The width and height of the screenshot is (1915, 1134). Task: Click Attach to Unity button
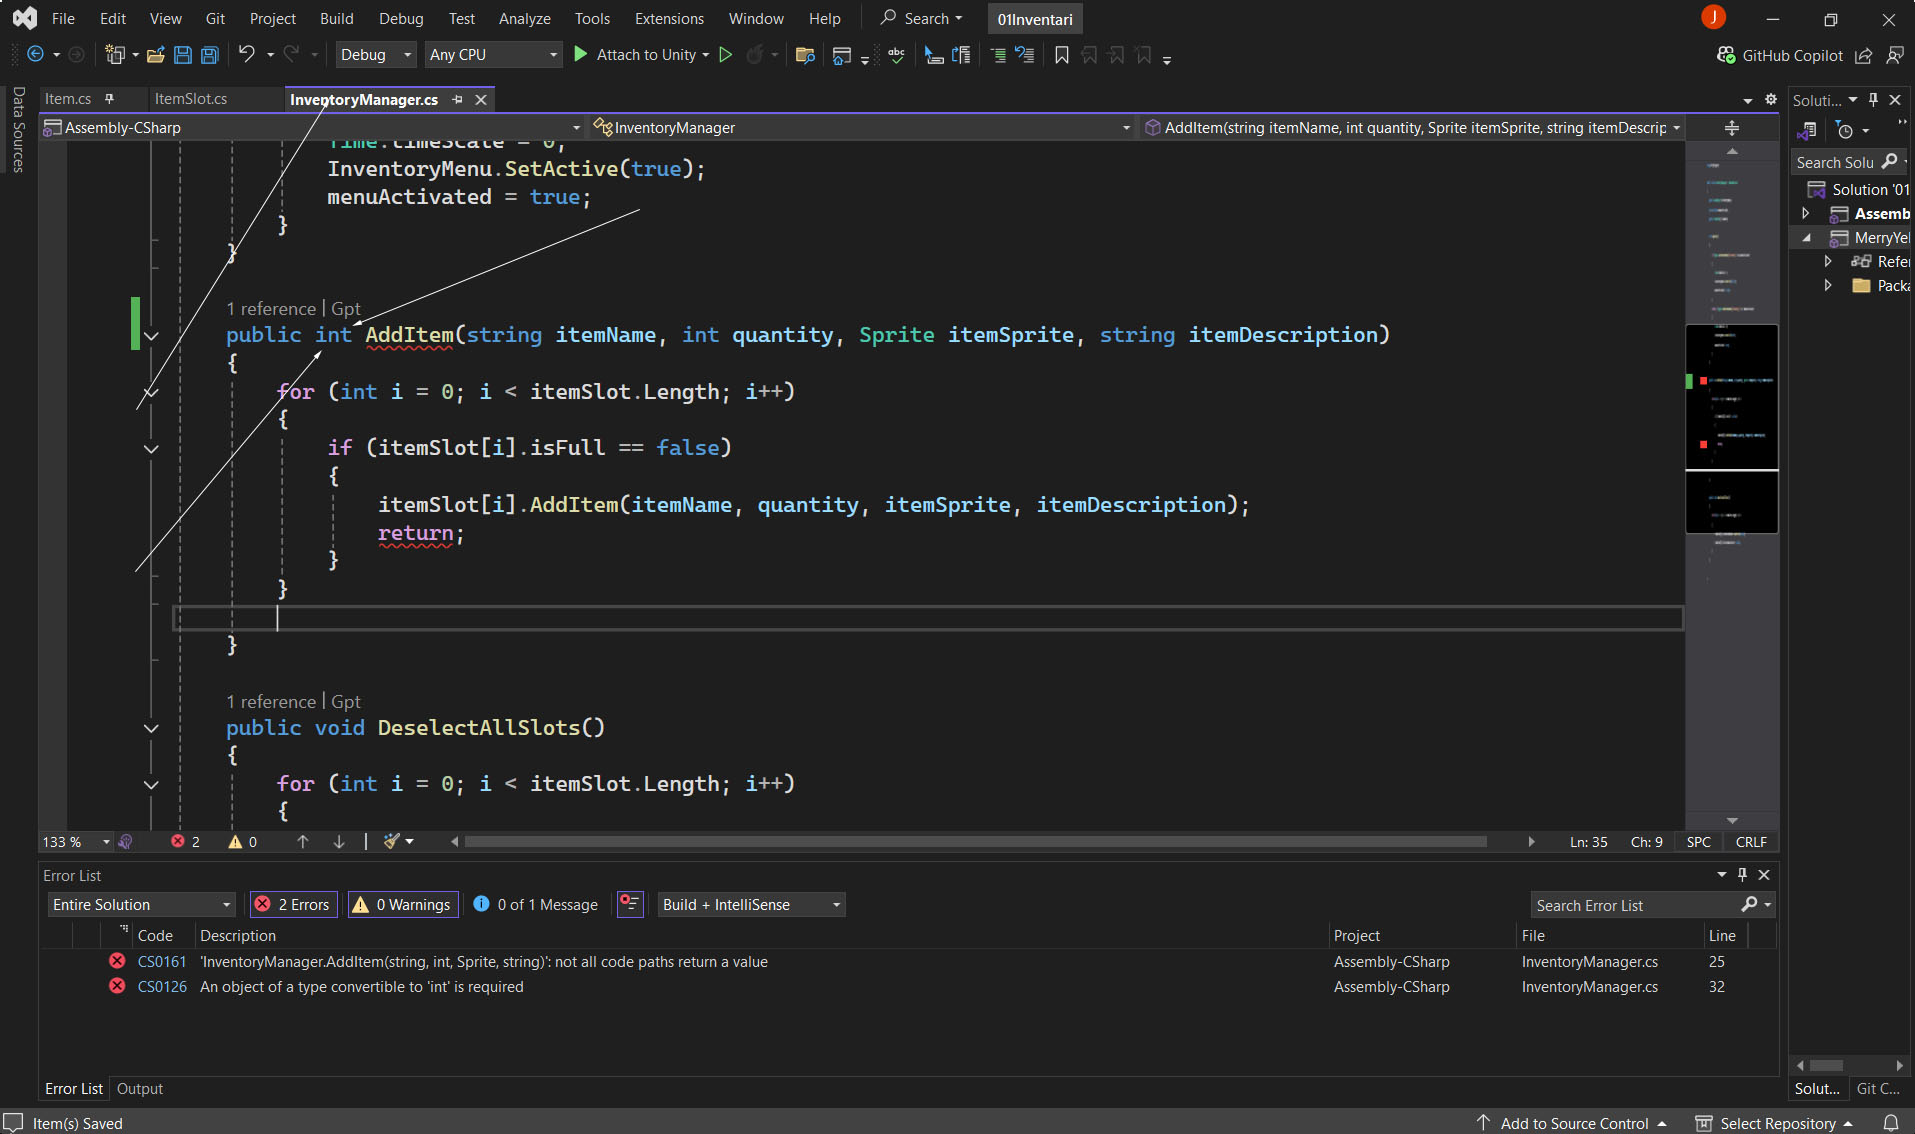643,55
